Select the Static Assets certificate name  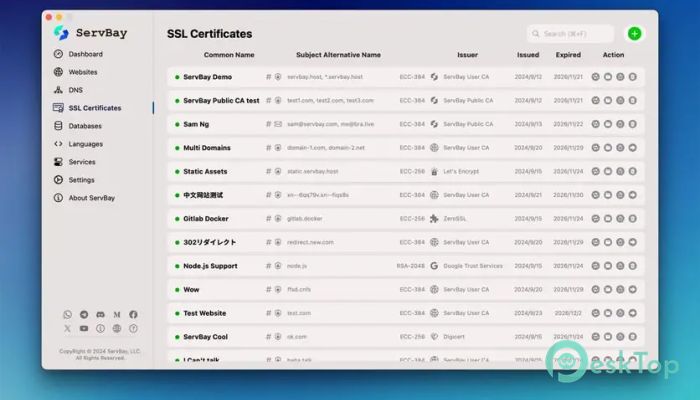(x=205, y=171)
